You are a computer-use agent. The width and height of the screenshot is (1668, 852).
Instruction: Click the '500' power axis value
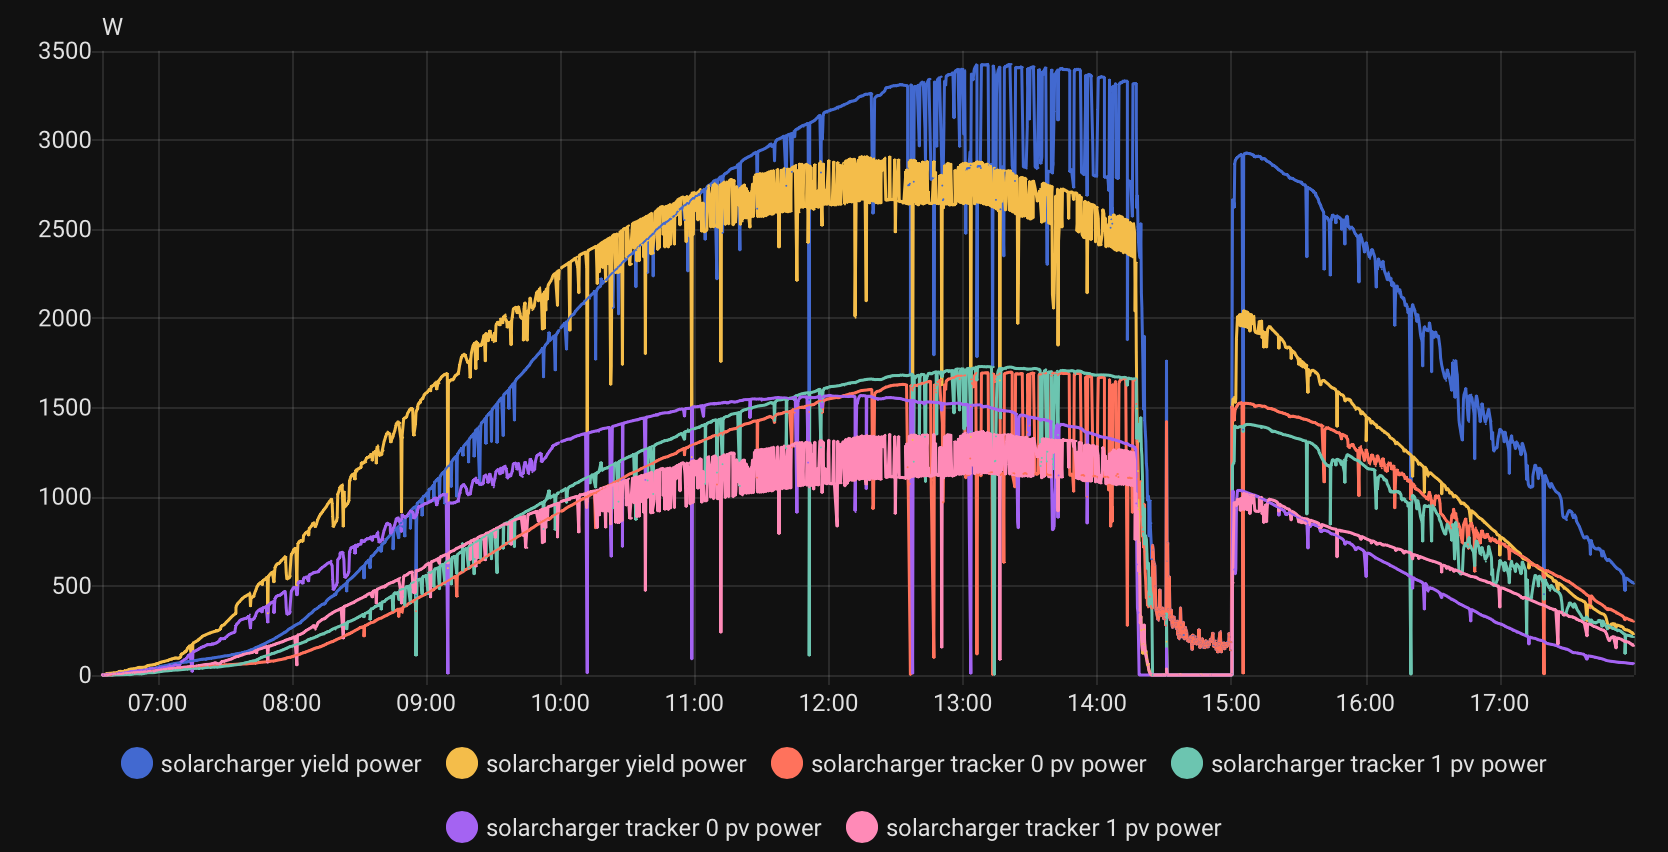pyautogui.click(x=72, y=586)
